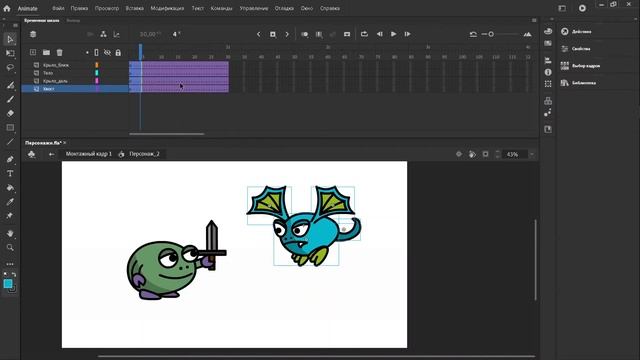Select the Text tool
Viewport: 640px width, 360px height.
10,173
